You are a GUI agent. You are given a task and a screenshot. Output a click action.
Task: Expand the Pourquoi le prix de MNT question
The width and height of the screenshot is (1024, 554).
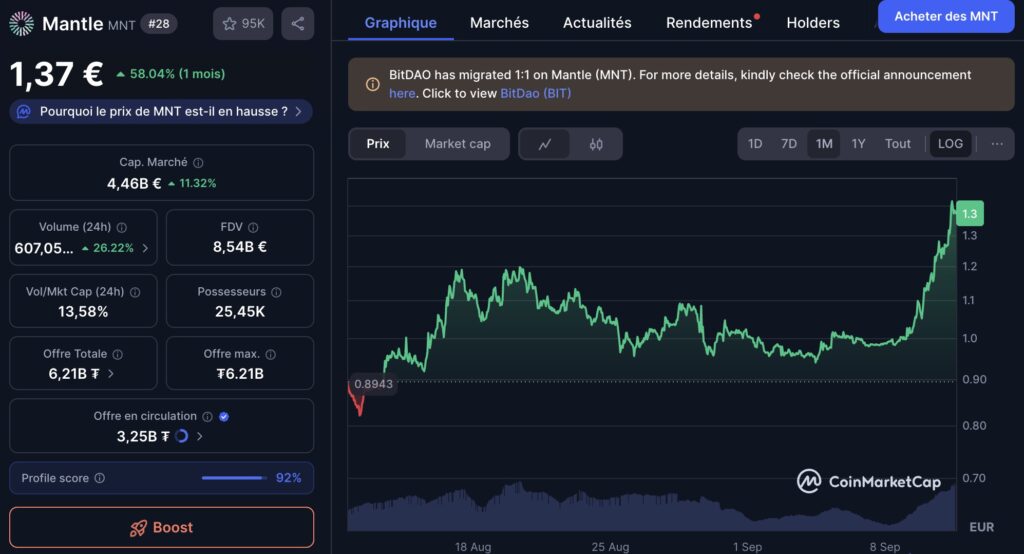[161, 112]
